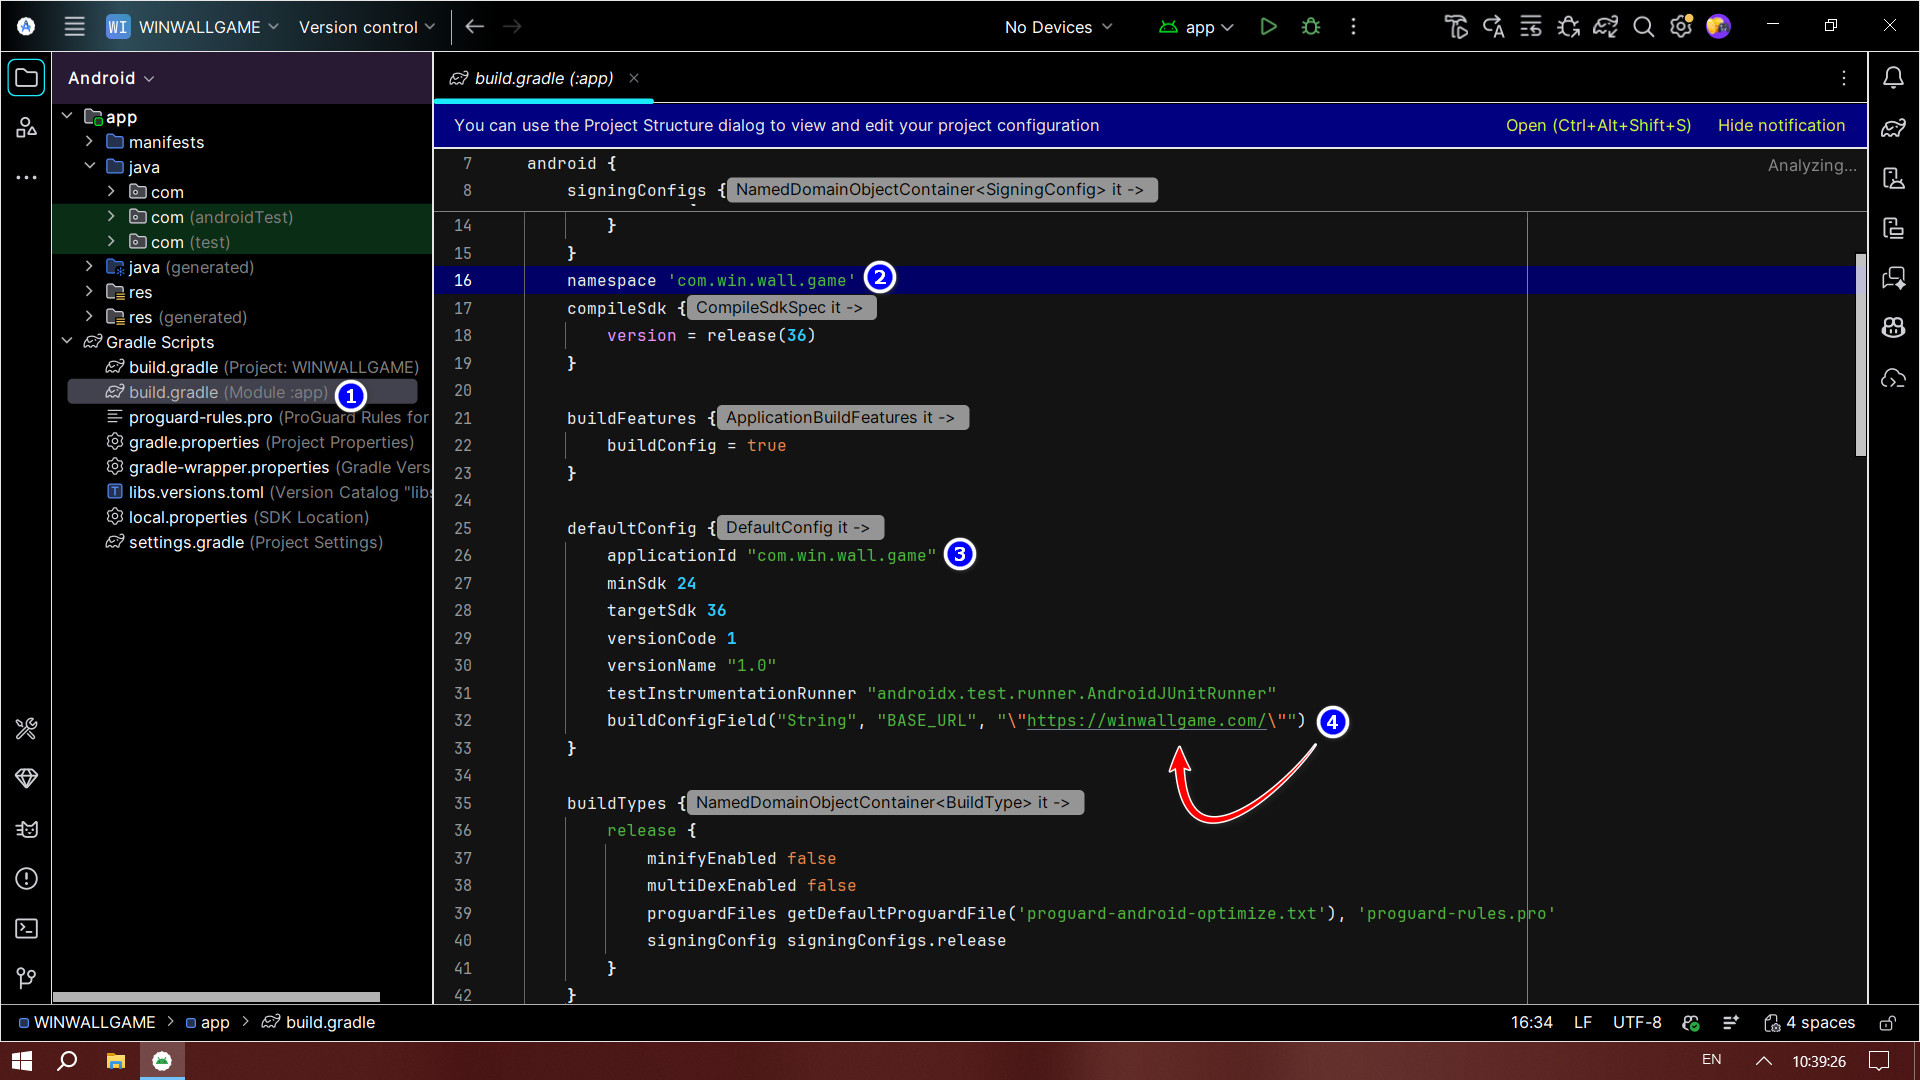Sync Project with Gradle Files
Image resolution: width=1920 pixels, height=1080 pixels.
tap(1605, 27)
